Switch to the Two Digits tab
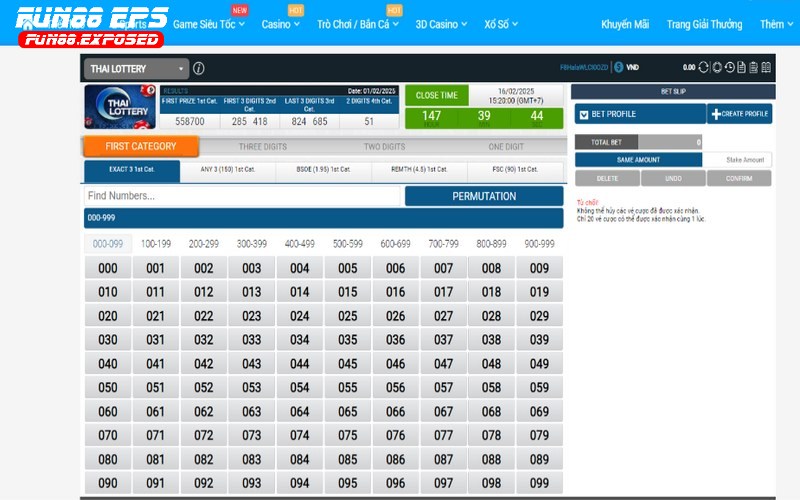 [384, 146]
